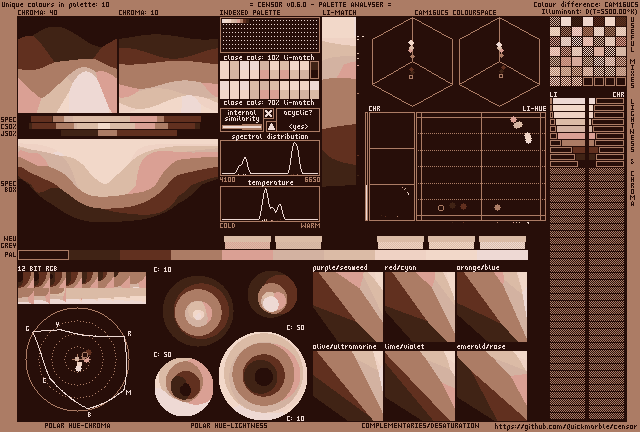Click the '12 BIT RGB' label
The image size is (640, 432).
tap(38, 268)
